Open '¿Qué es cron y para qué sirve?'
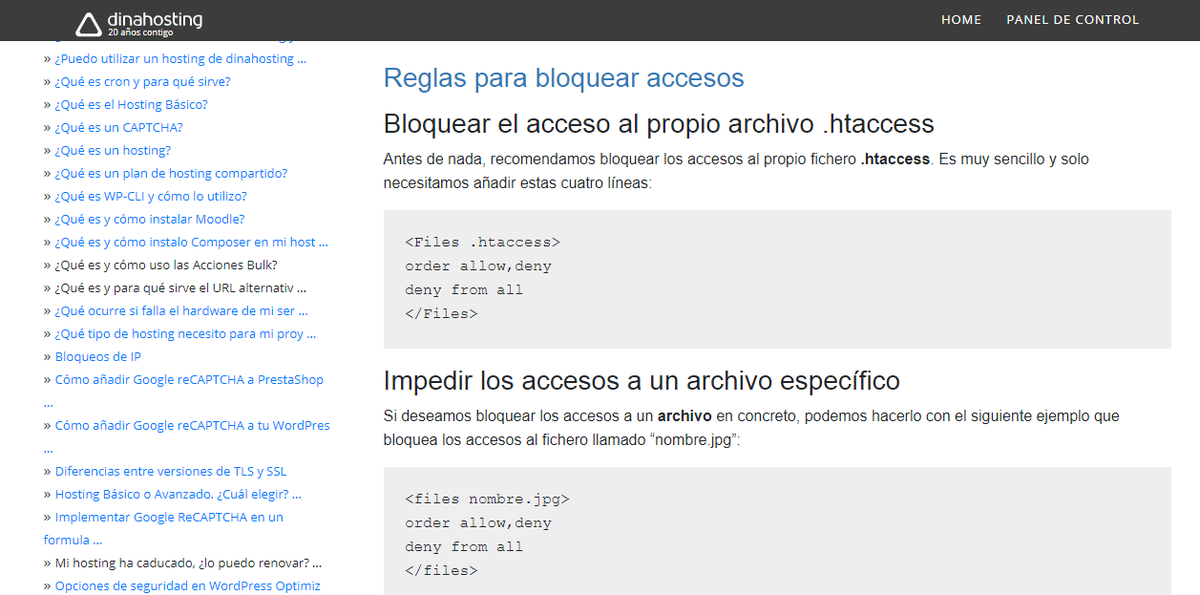The image size is (1200, 595). pos(143,82)
